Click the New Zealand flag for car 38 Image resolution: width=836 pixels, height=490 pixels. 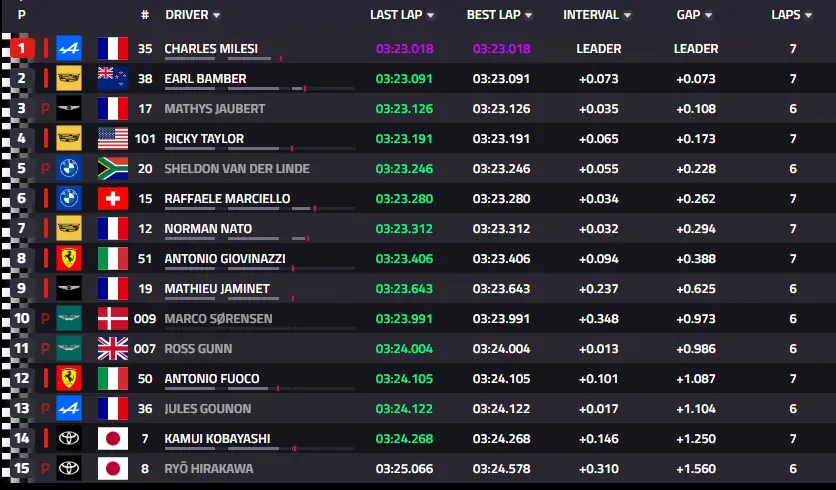(x=113, y=78)
